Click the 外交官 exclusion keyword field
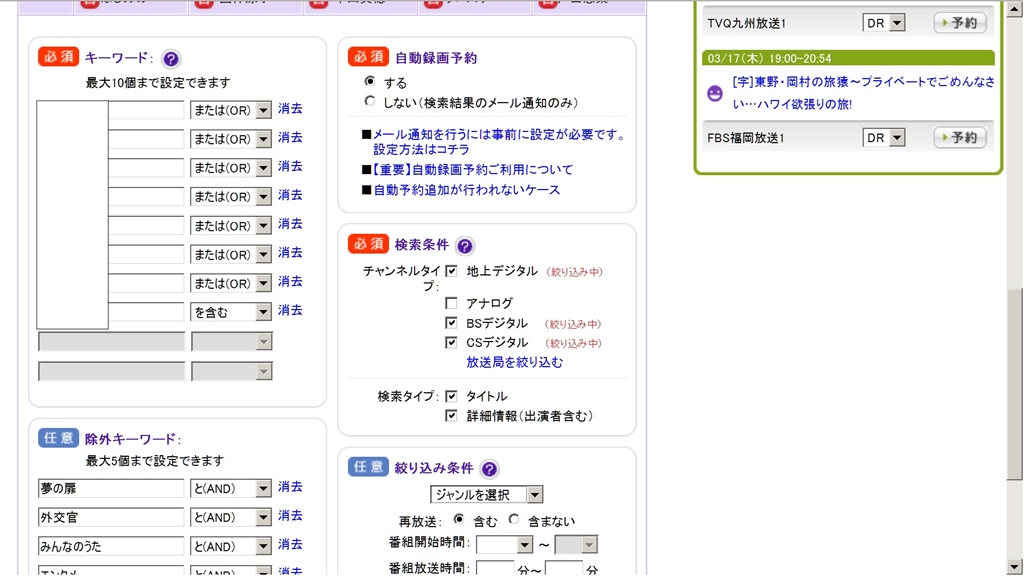Viewport: 1024px width, 576px height. (x=111, y=517)
